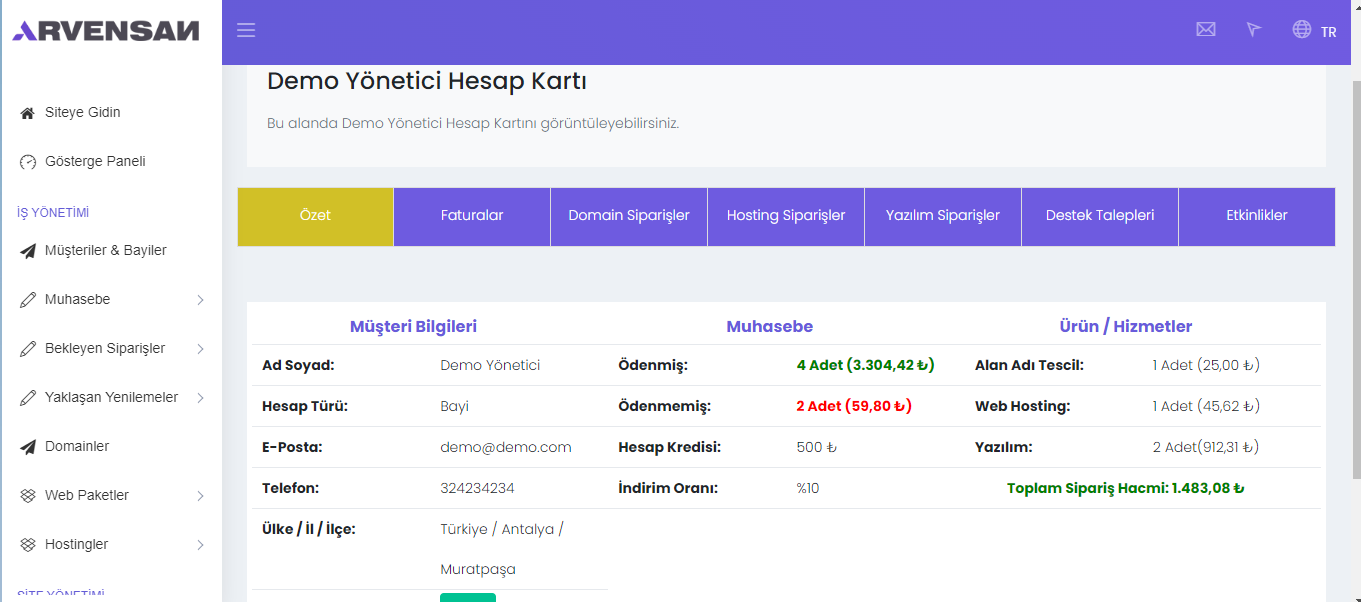
Task: Open Web Paketler sidebar item
Action: (87, 495)
